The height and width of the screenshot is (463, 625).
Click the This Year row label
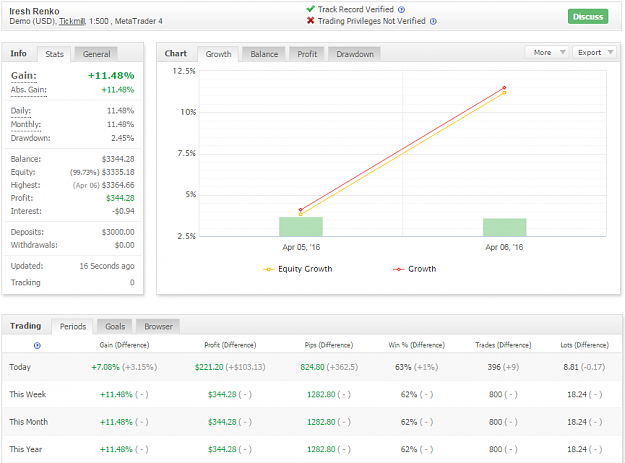coord(26,449)
